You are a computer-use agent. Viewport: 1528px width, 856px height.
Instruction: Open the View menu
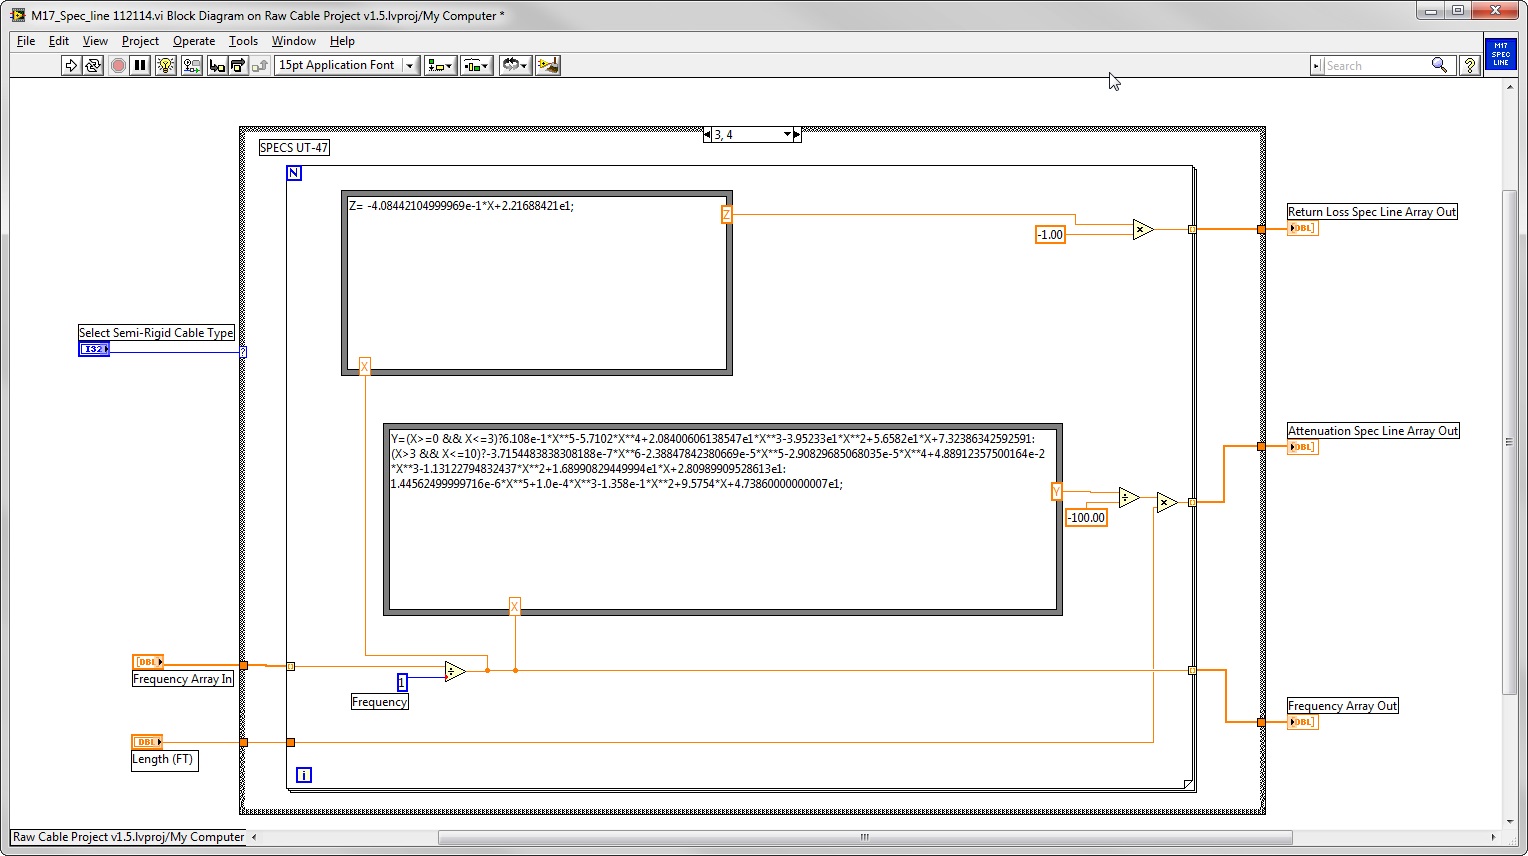coord(95,41)
